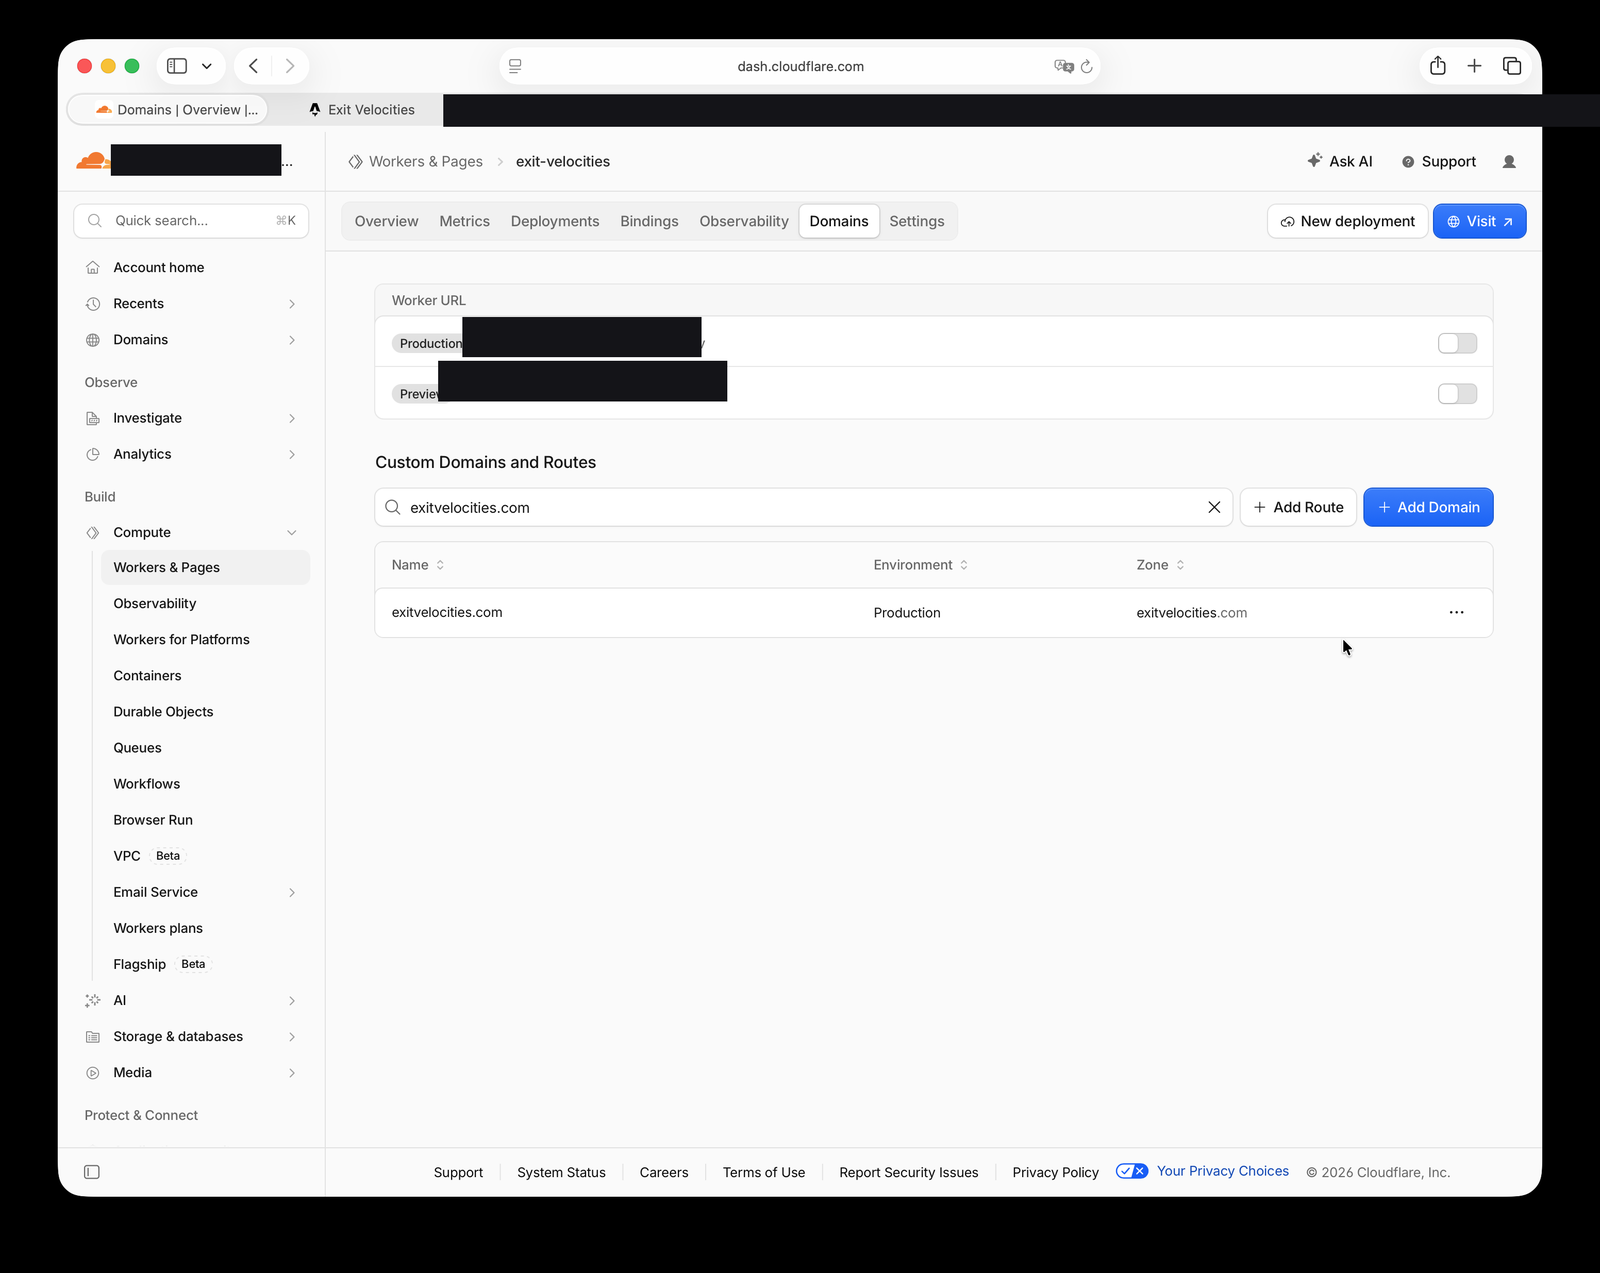Click the Workers & Pages breadcrumb icon

tap(355, 162)
